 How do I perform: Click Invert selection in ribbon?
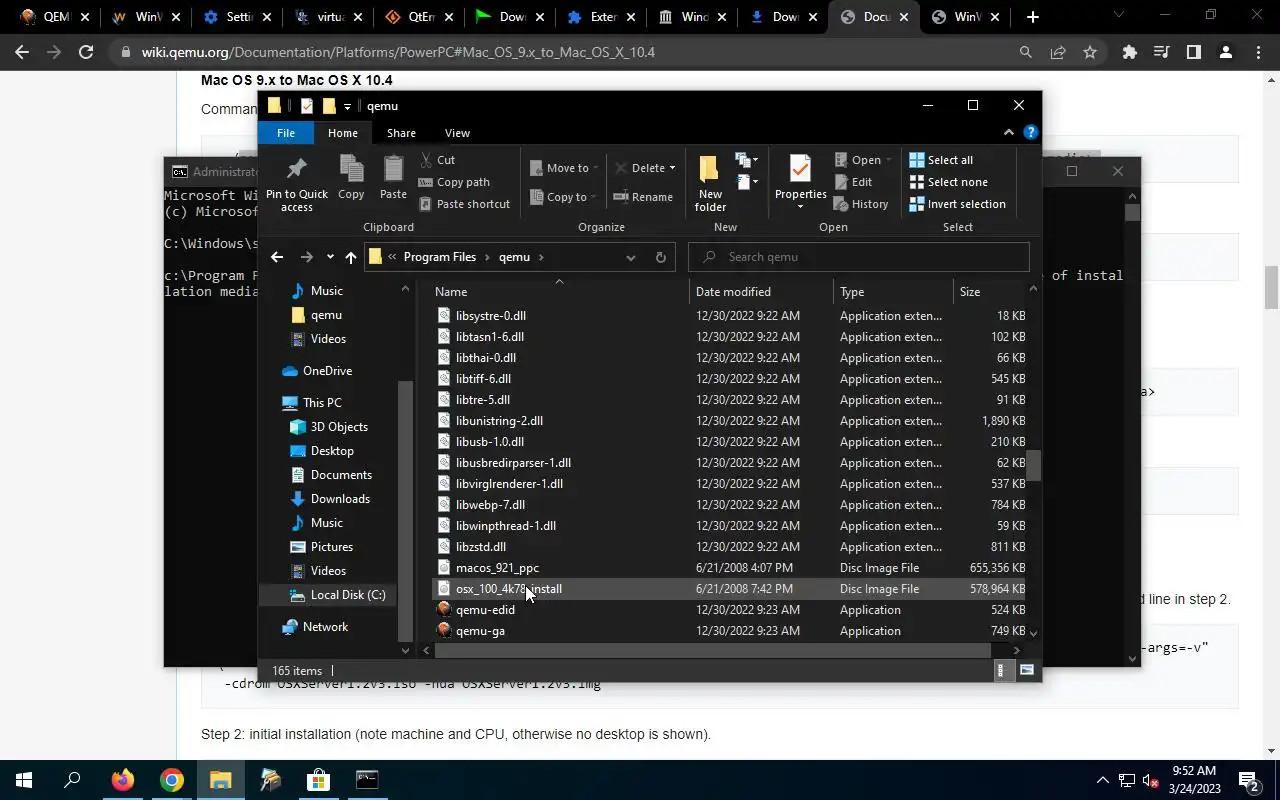(x=957, y=204)
